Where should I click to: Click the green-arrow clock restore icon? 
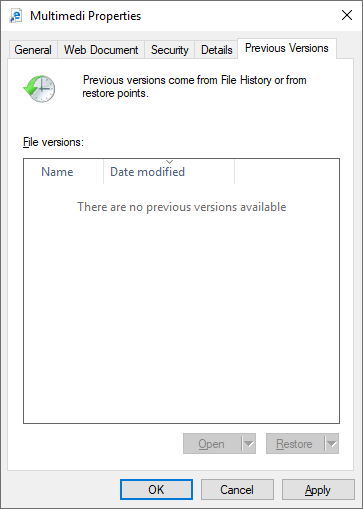click(39, 89)
